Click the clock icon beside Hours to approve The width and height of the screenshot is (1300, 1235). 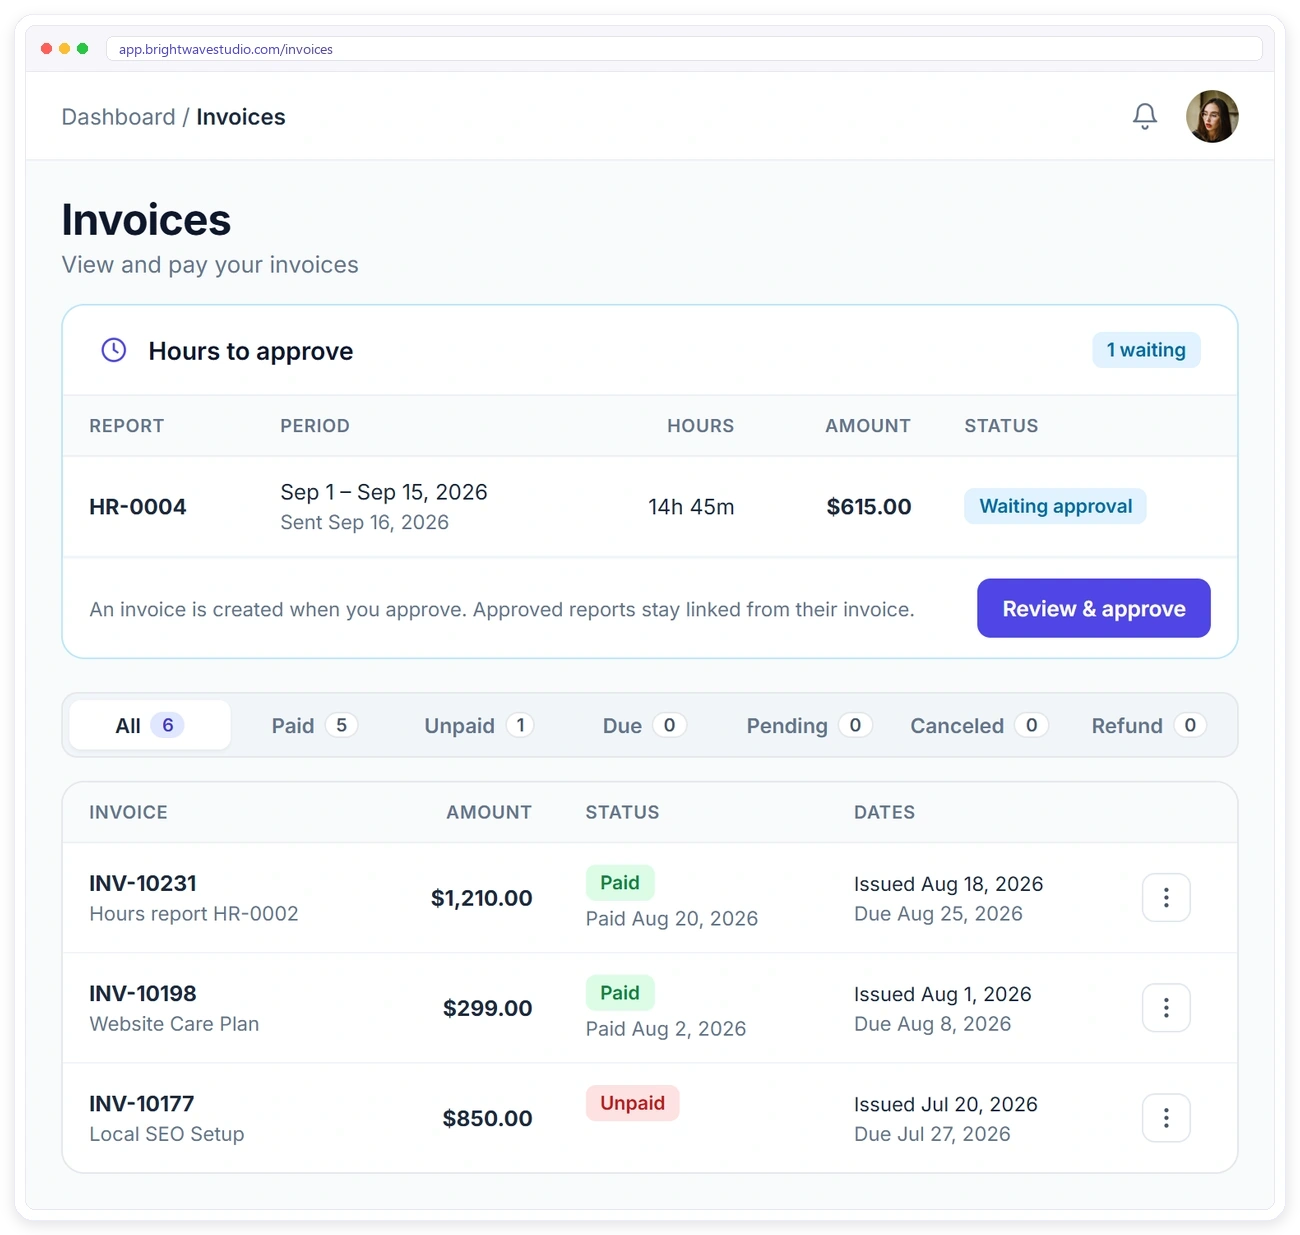point(114,350)
